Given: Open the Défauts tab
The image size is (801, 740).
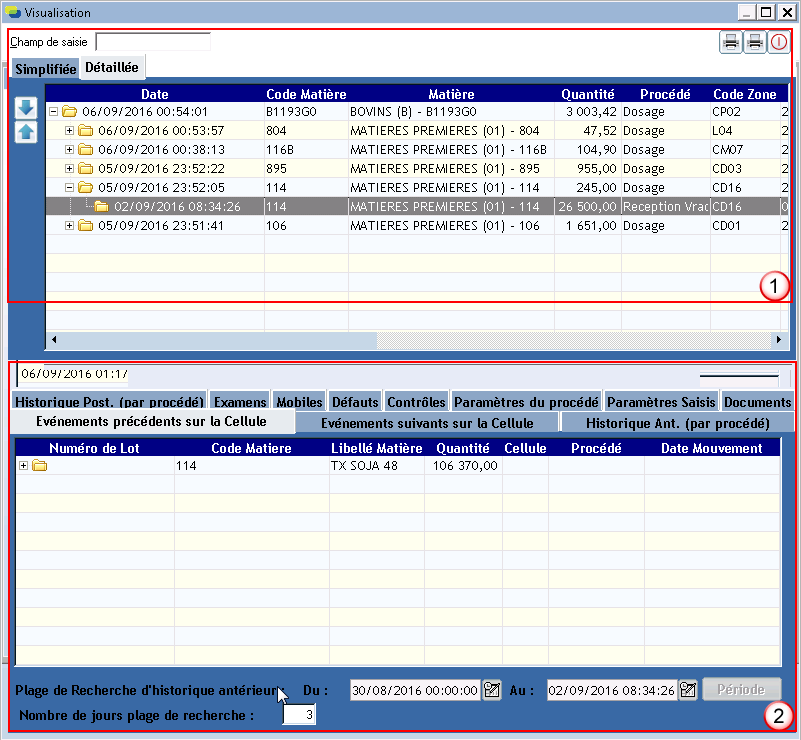Looking at the screenshot, I should coord(355,401).
